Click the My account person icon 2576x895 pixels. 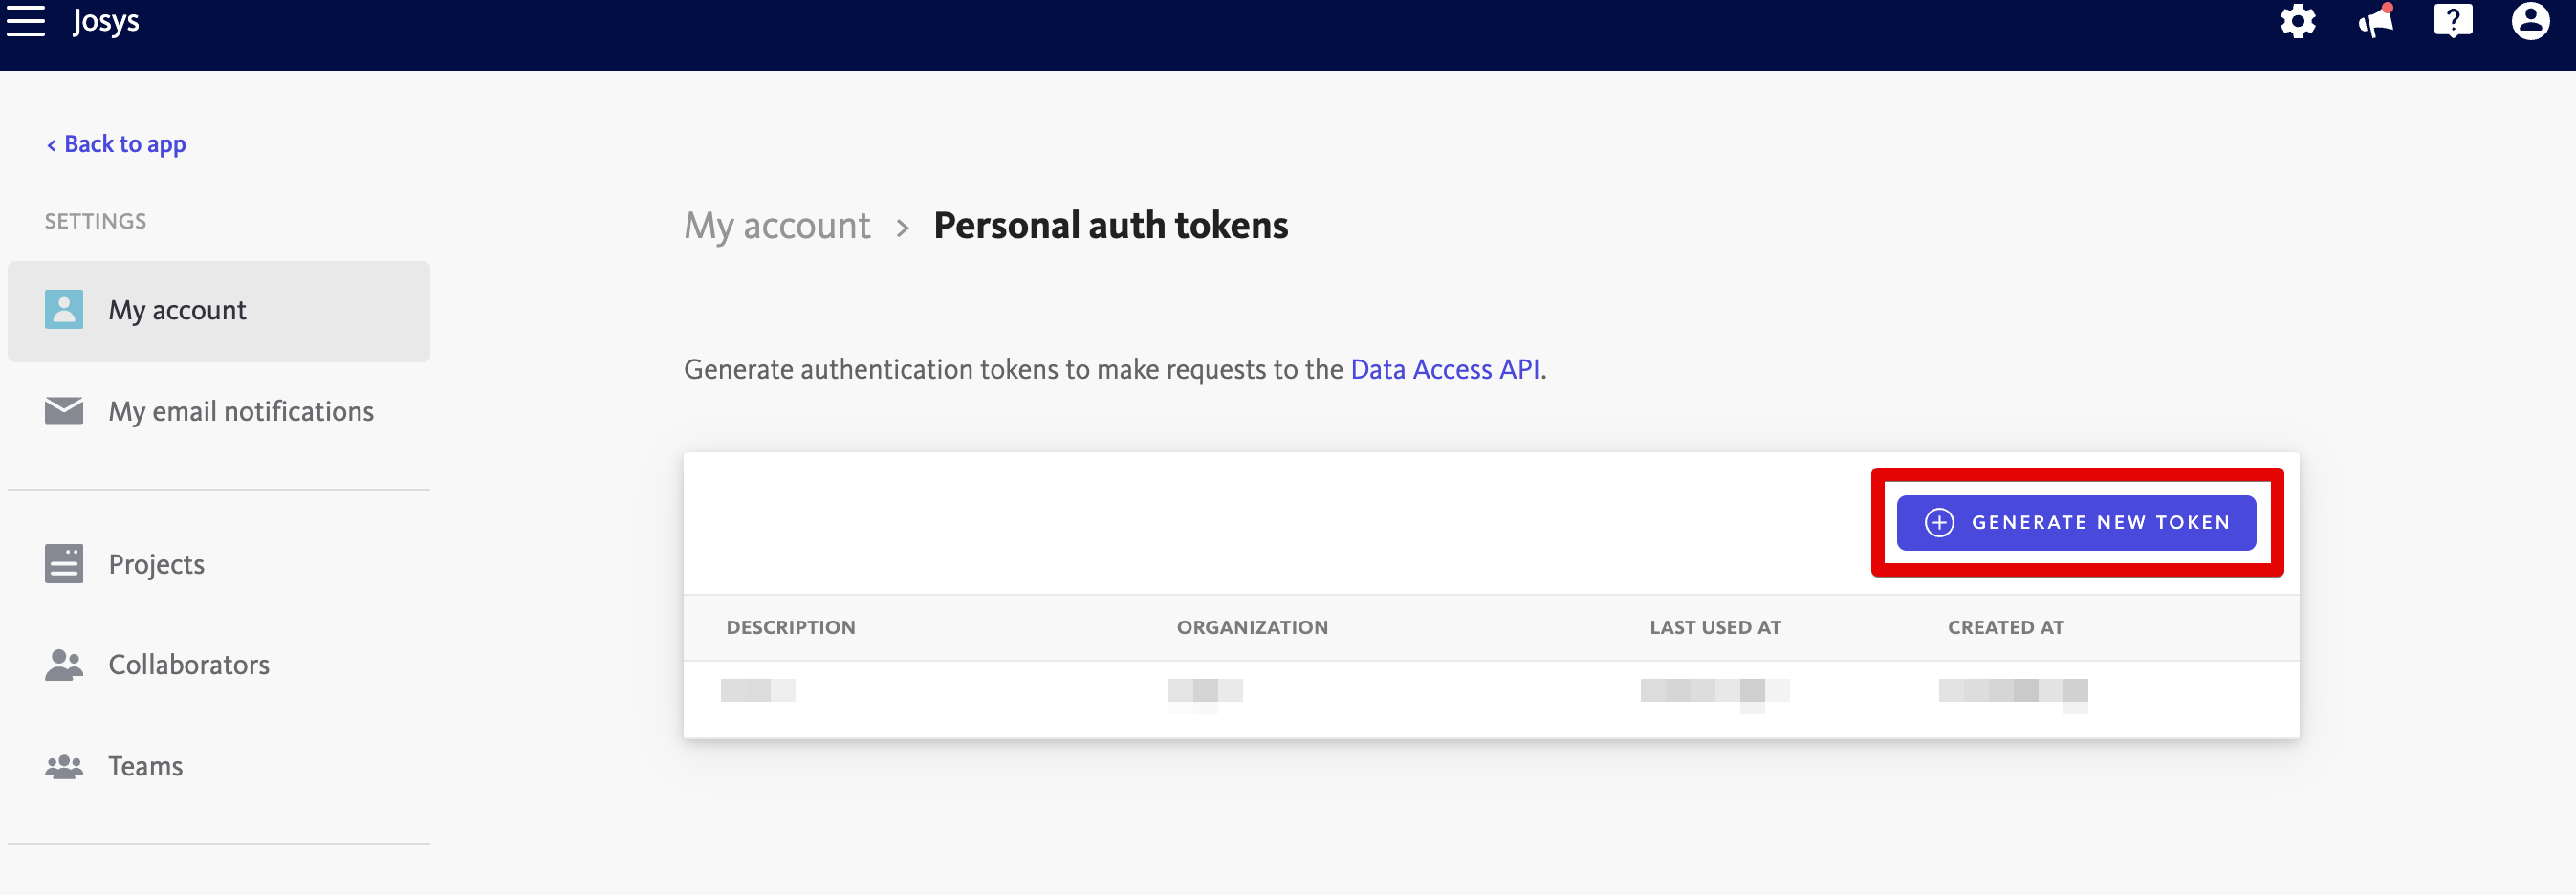click(x=64, y=310)
